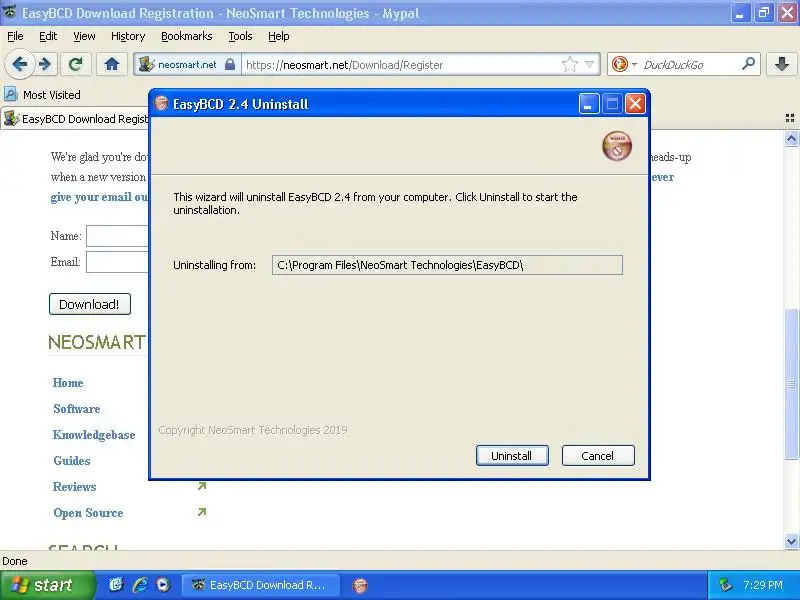Click the page scrollbar up arrow

(791, 138)
